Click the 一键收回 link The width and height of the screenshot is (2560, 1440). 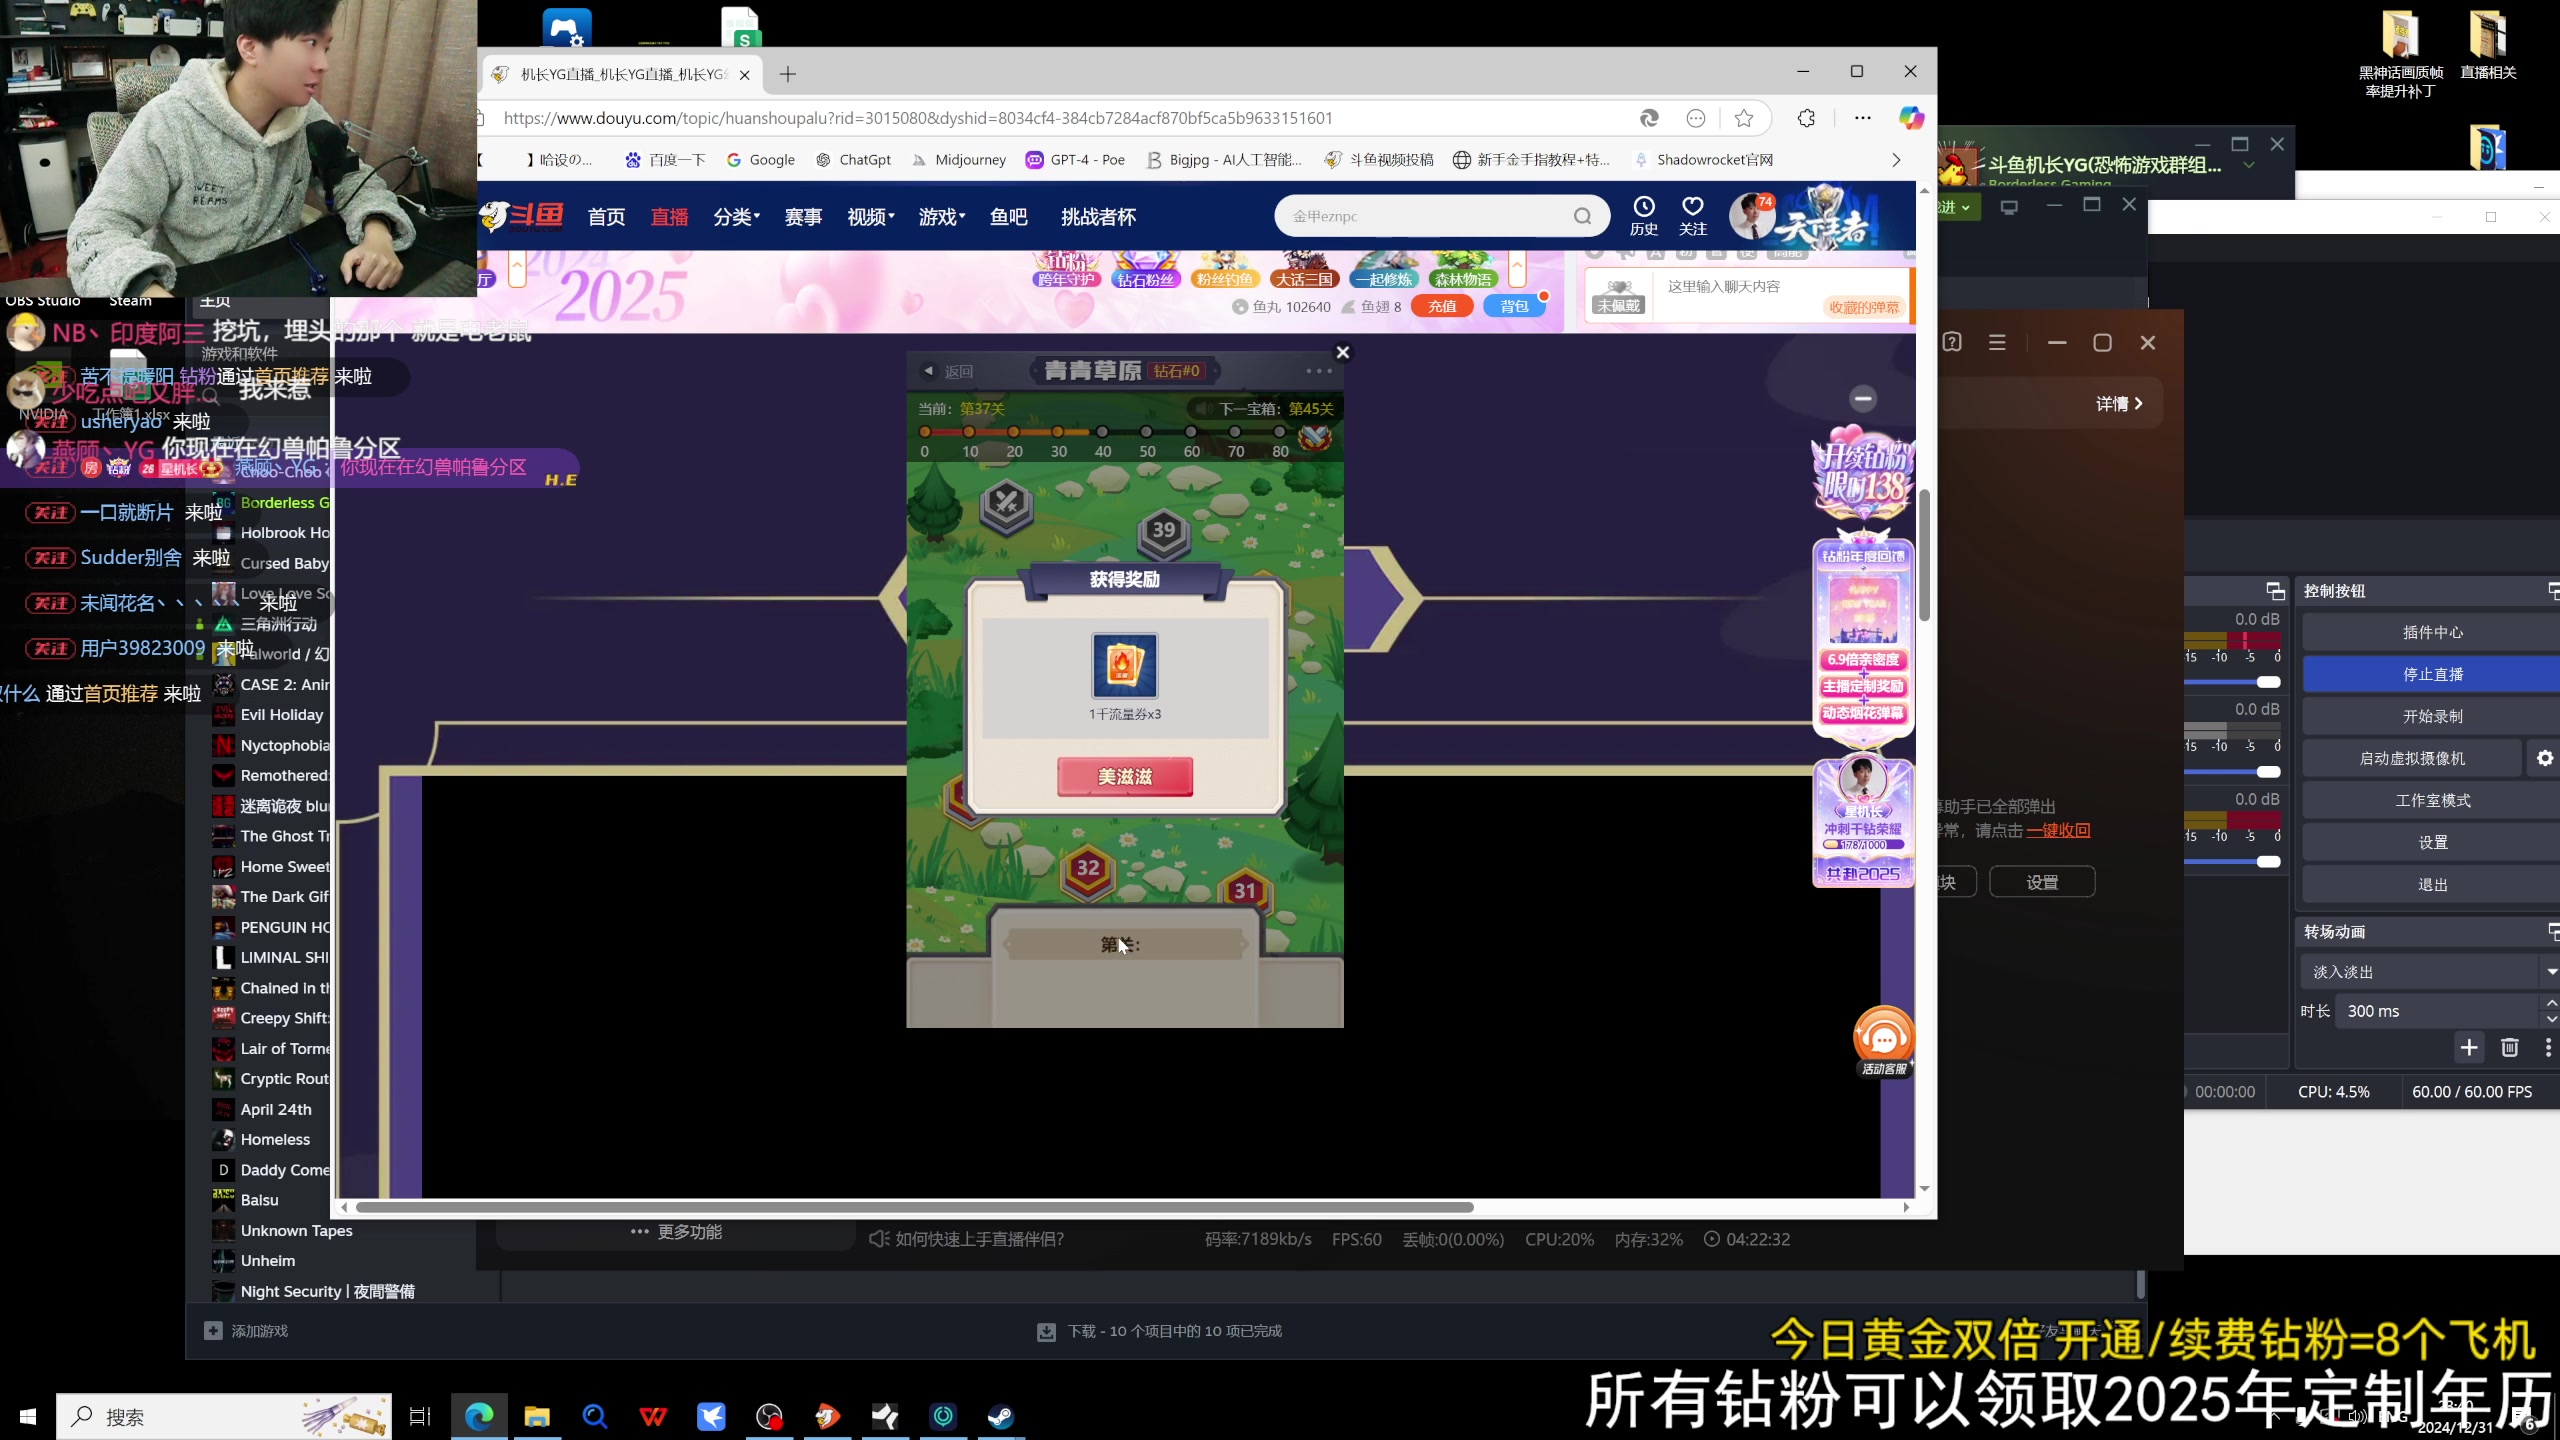tap(2058, 831)
